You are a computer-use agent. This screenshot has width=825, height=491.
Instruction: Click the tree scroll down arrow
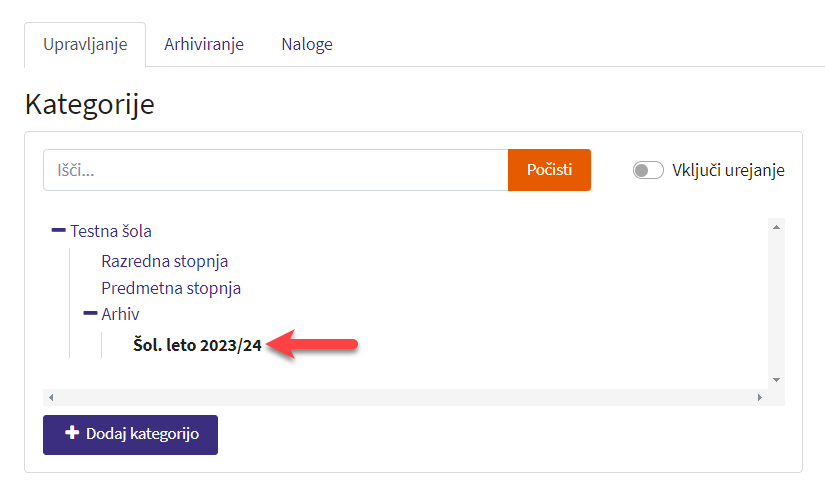click(776, 380)
